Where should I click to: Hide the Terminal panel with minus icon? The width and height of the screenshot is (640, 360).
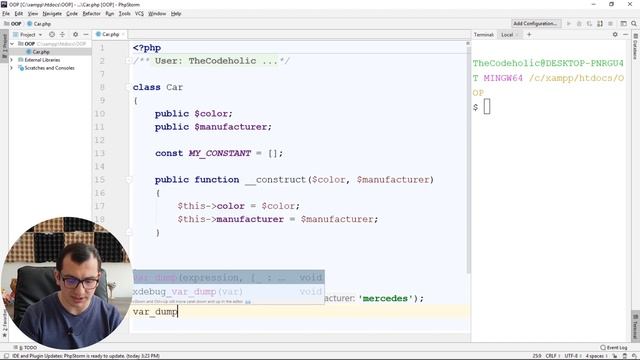point(625,35)
